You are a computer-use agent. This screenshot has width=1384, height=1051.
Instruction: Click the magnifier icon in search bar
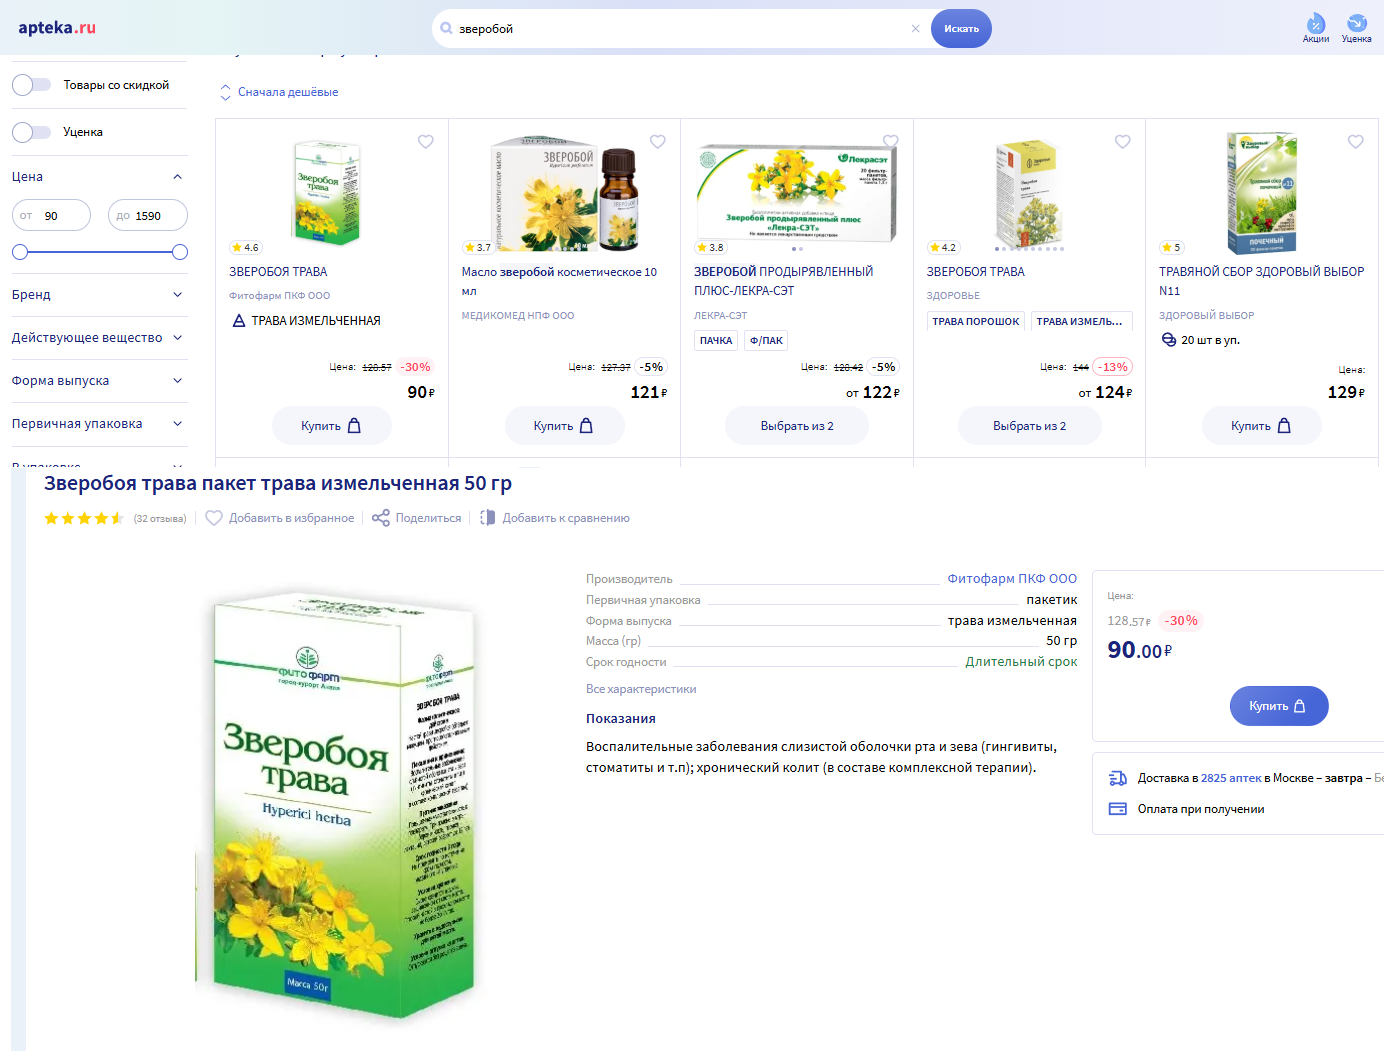(446, 29)
